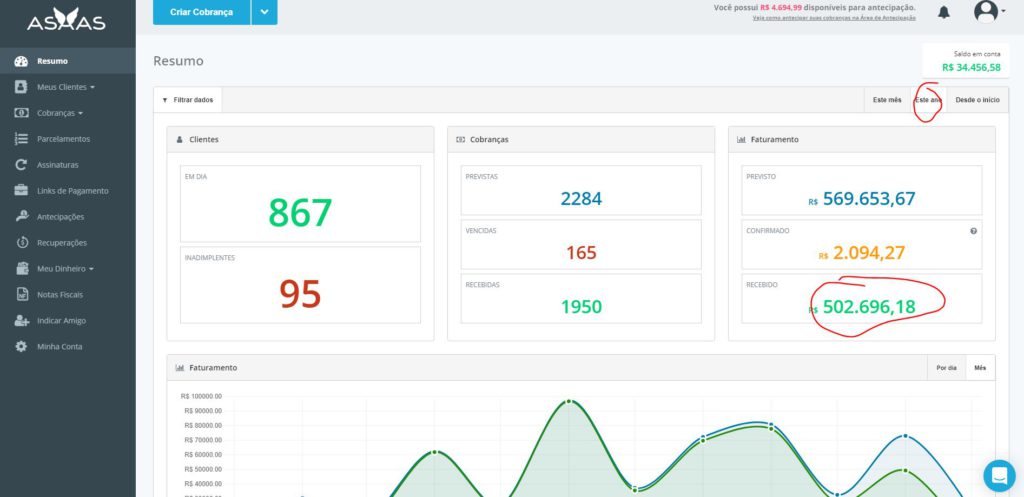Open the Criar Cobrança dropdown arrow

coord(264,12)
